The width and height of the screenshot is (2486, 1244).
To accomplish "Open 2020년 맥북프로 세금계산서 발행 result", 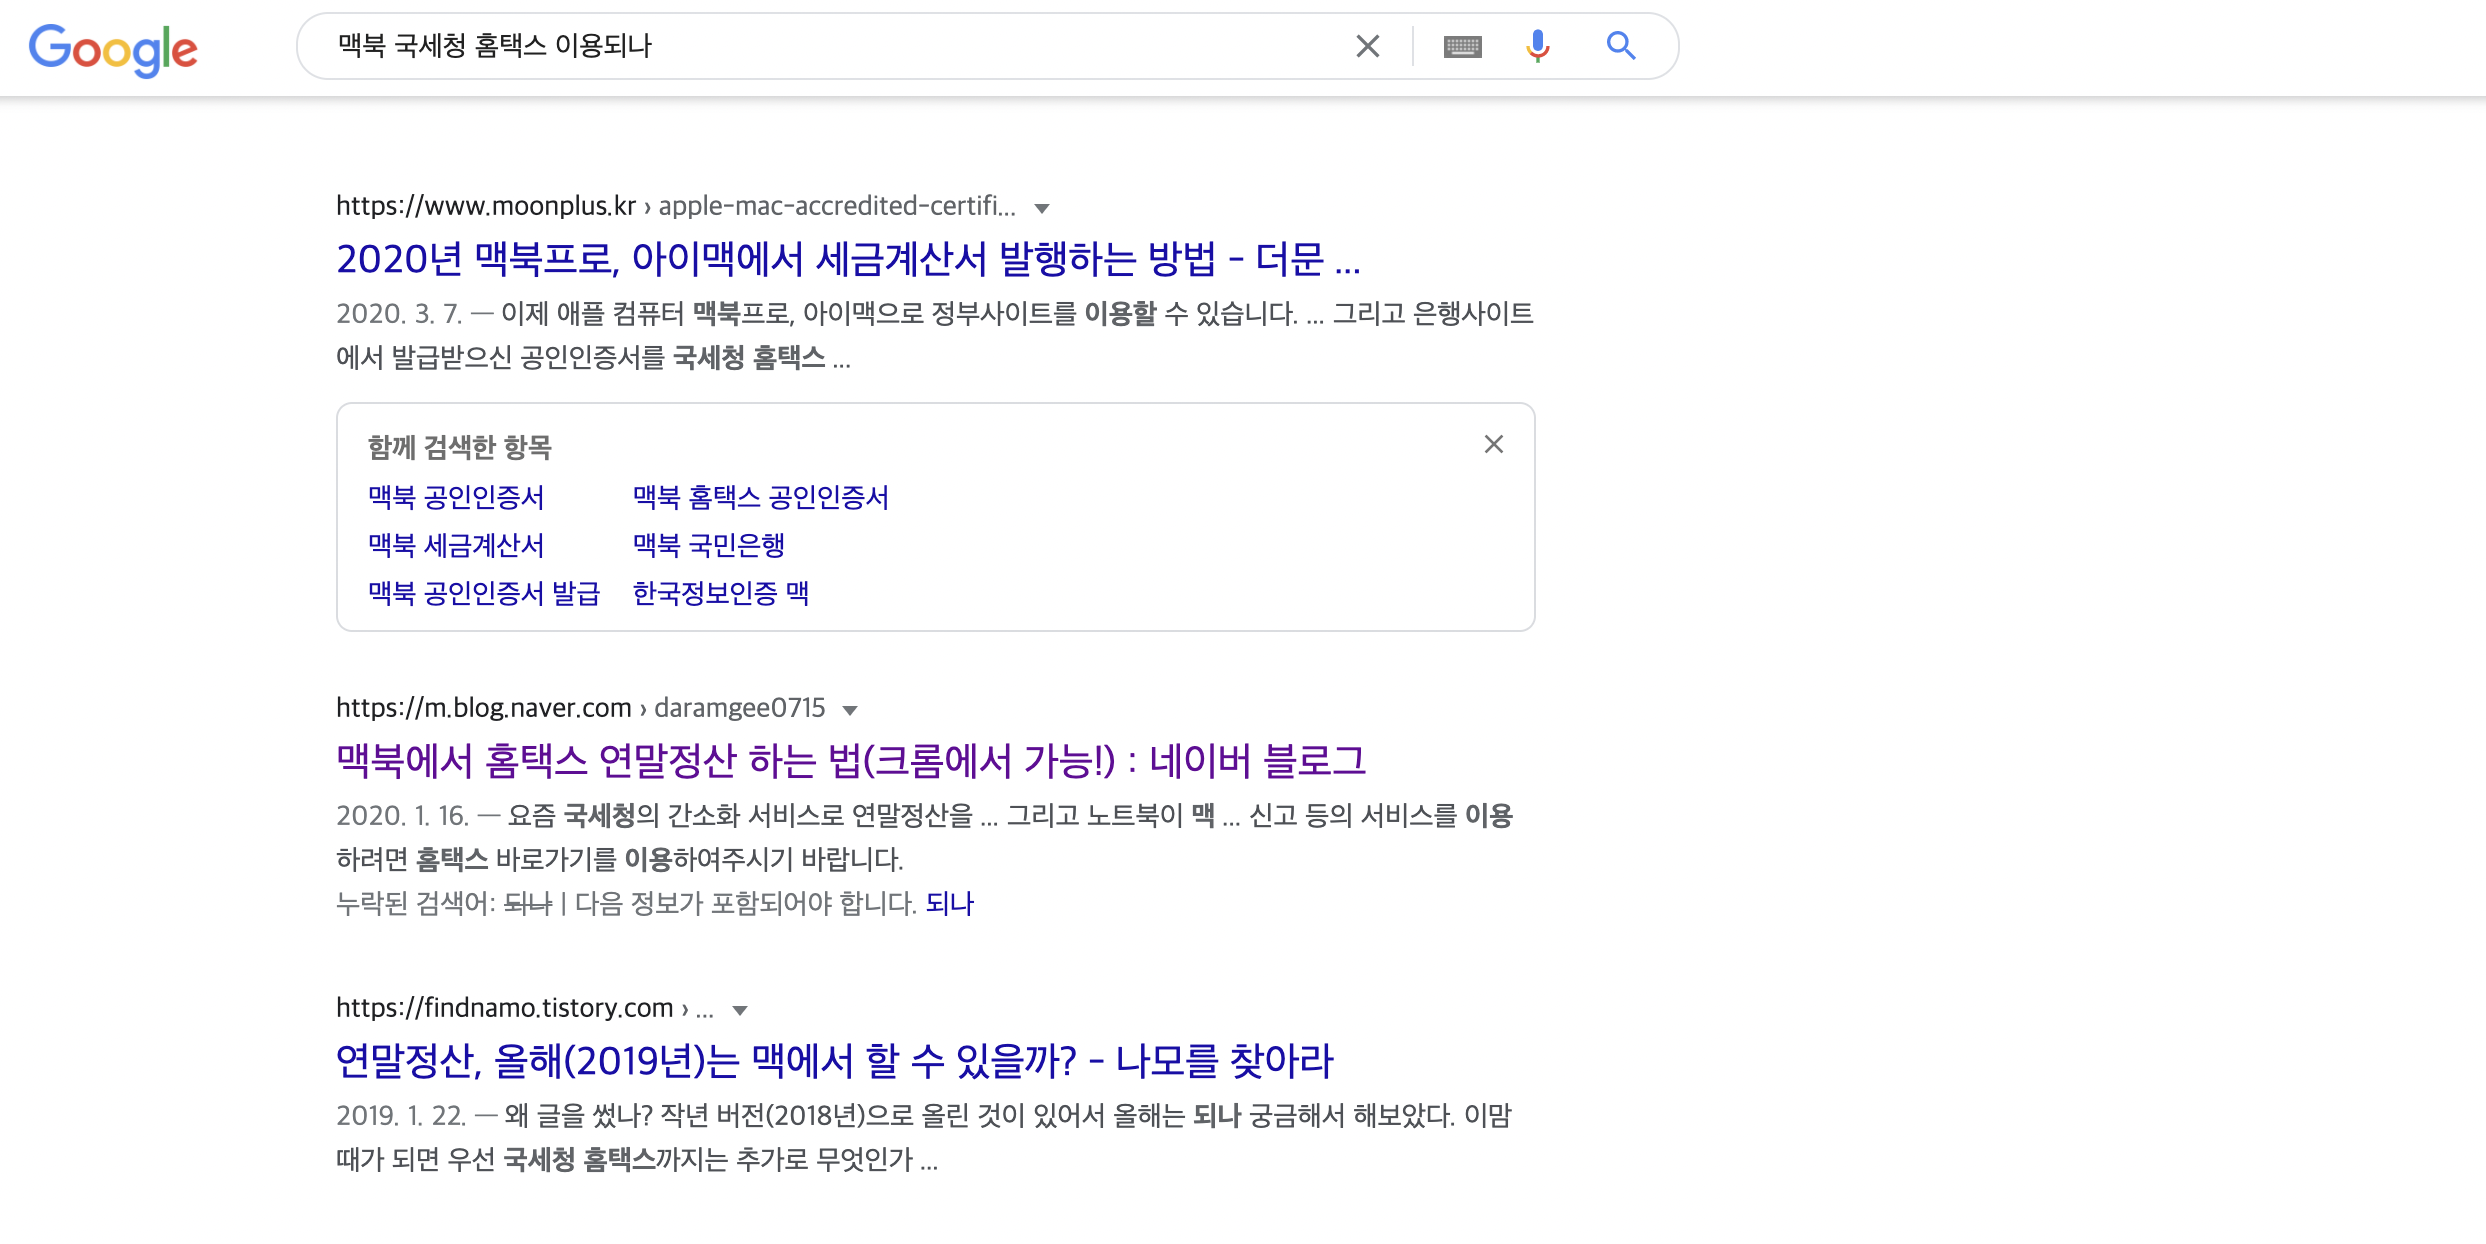I will (847, 259).
